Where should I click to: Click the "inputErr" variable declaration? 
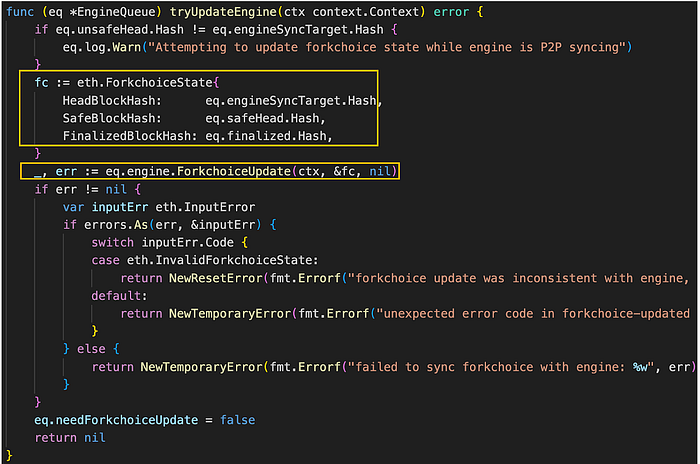(x=120, y=208)
